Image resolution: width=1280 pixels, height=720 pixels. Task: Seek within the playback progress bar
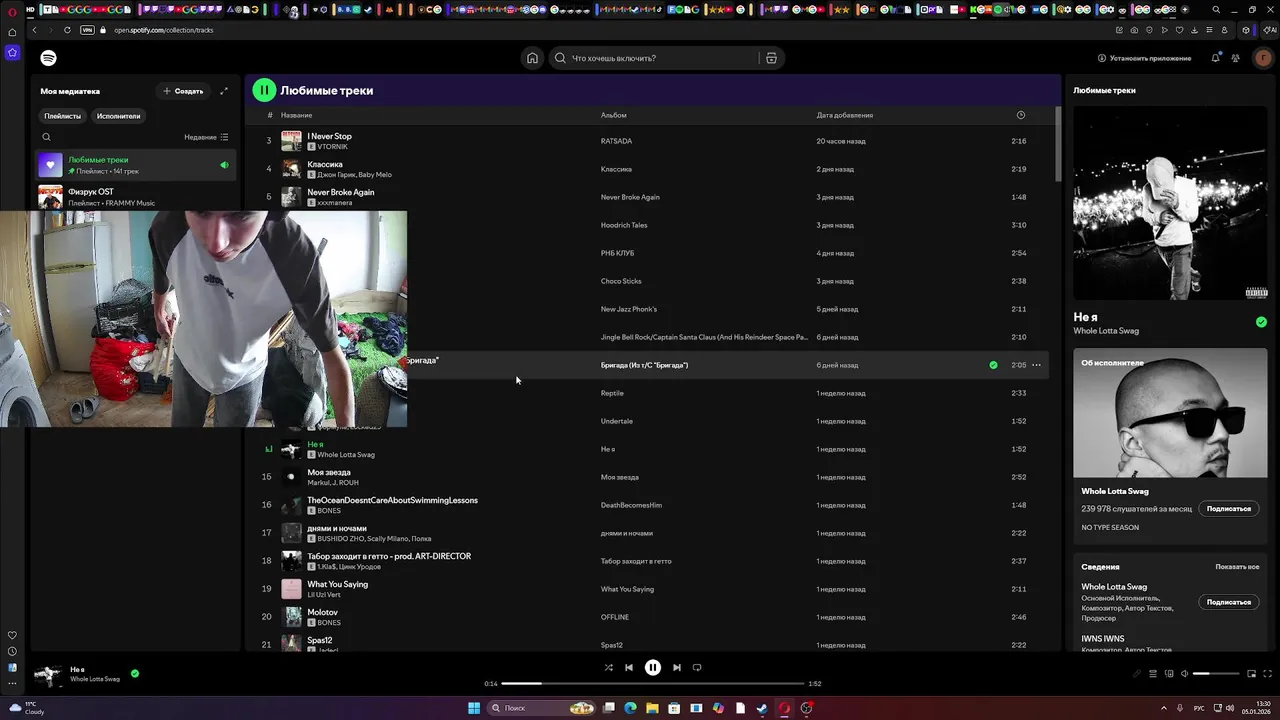coord(652,684)
